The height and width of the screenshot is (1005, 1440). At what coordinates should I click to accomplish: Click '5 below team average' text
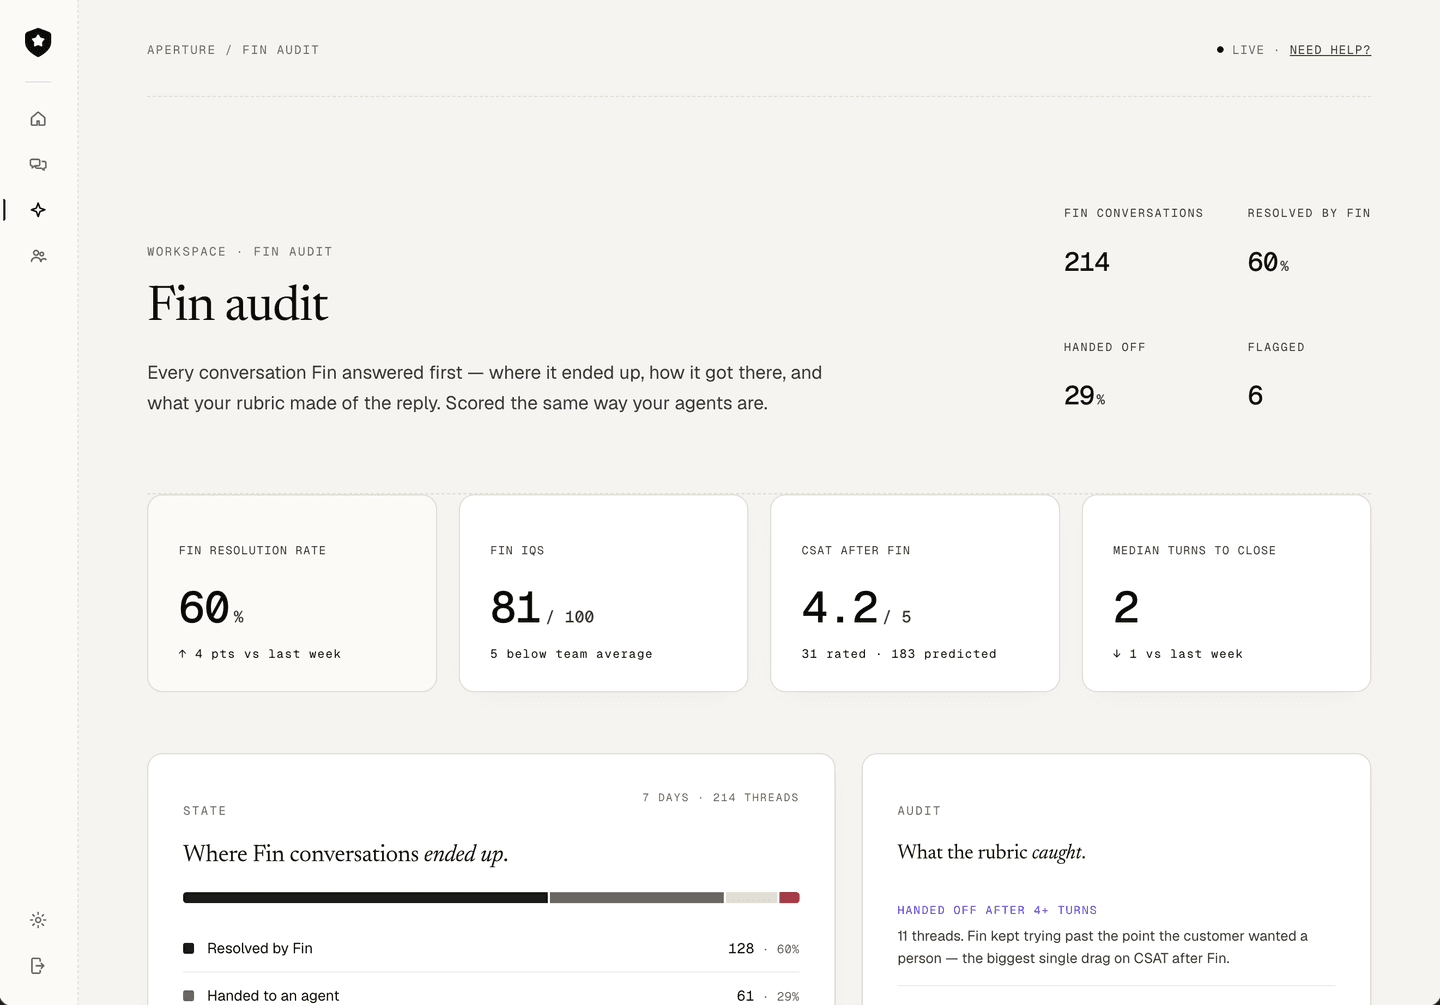pos(571,654)
